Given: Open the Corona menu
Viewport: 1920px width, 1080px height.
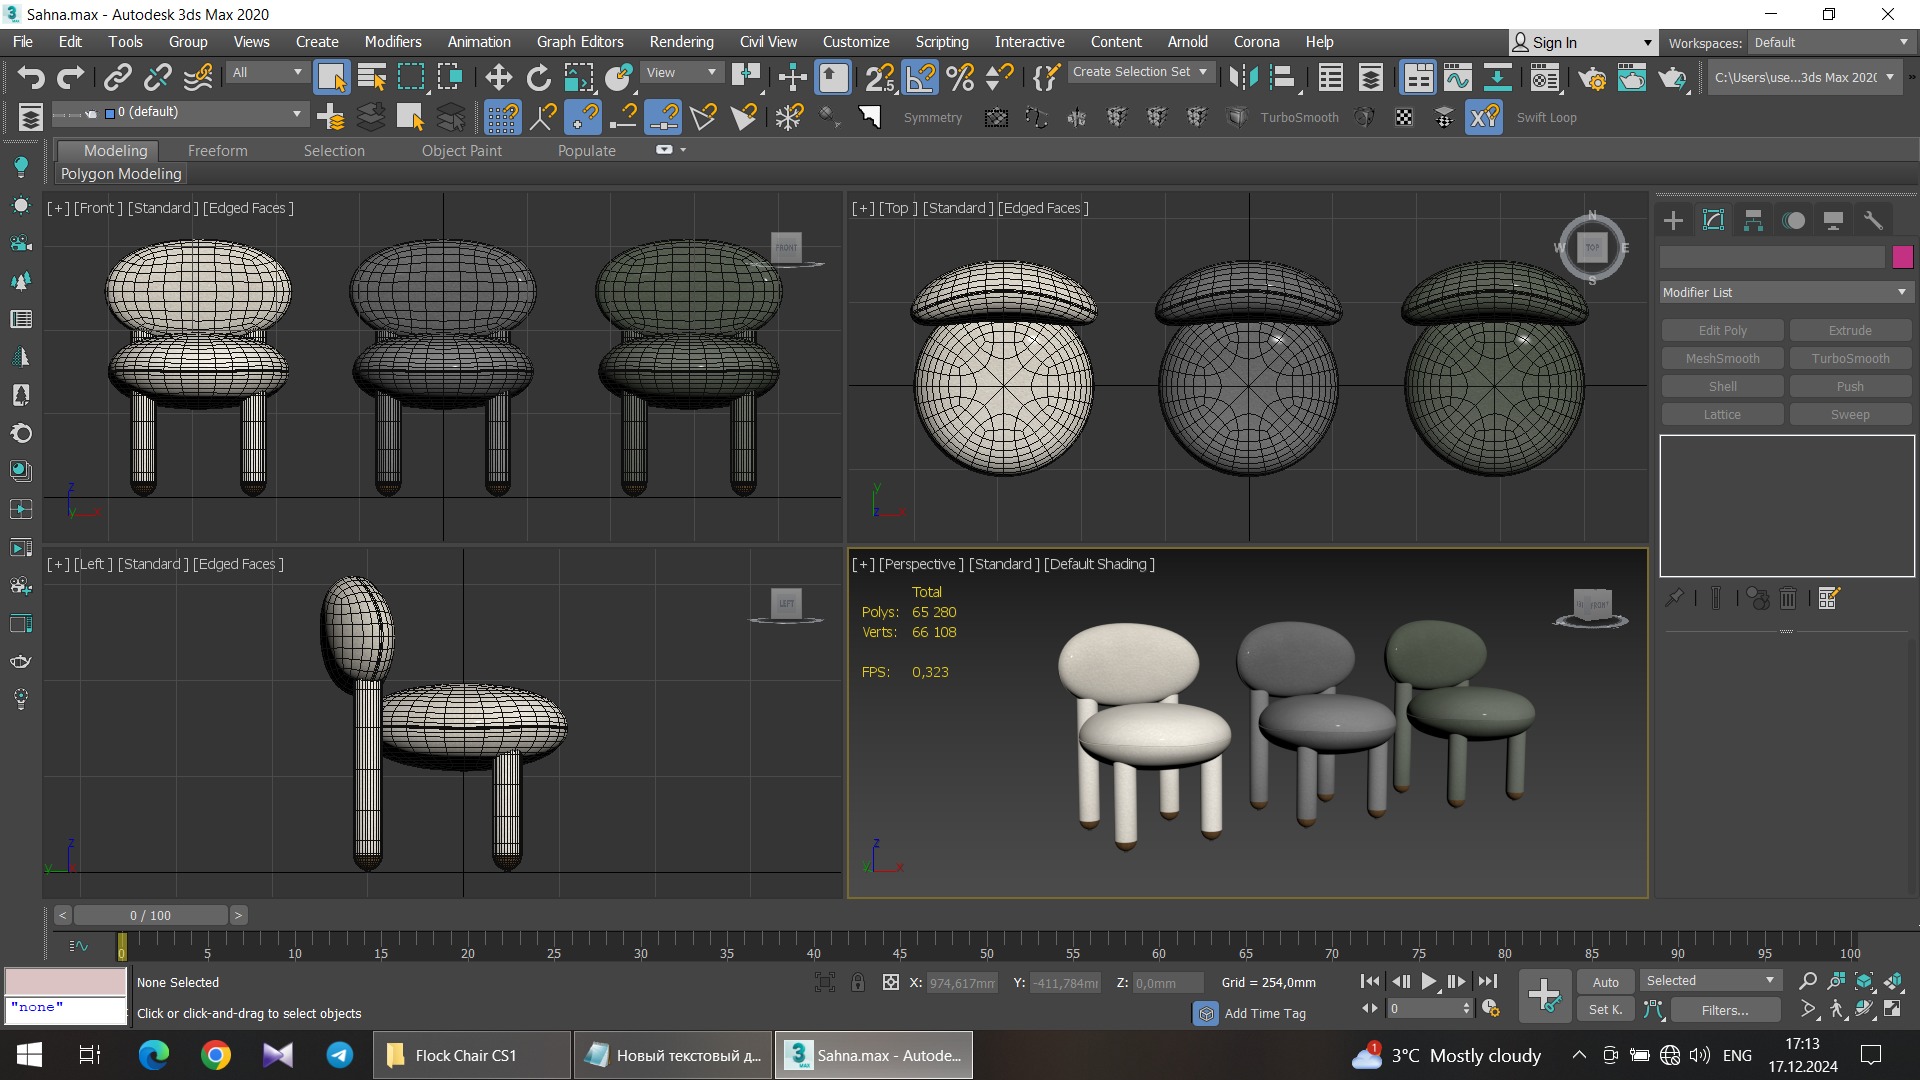Looking at the screenshot, I should pos(1256,42).
